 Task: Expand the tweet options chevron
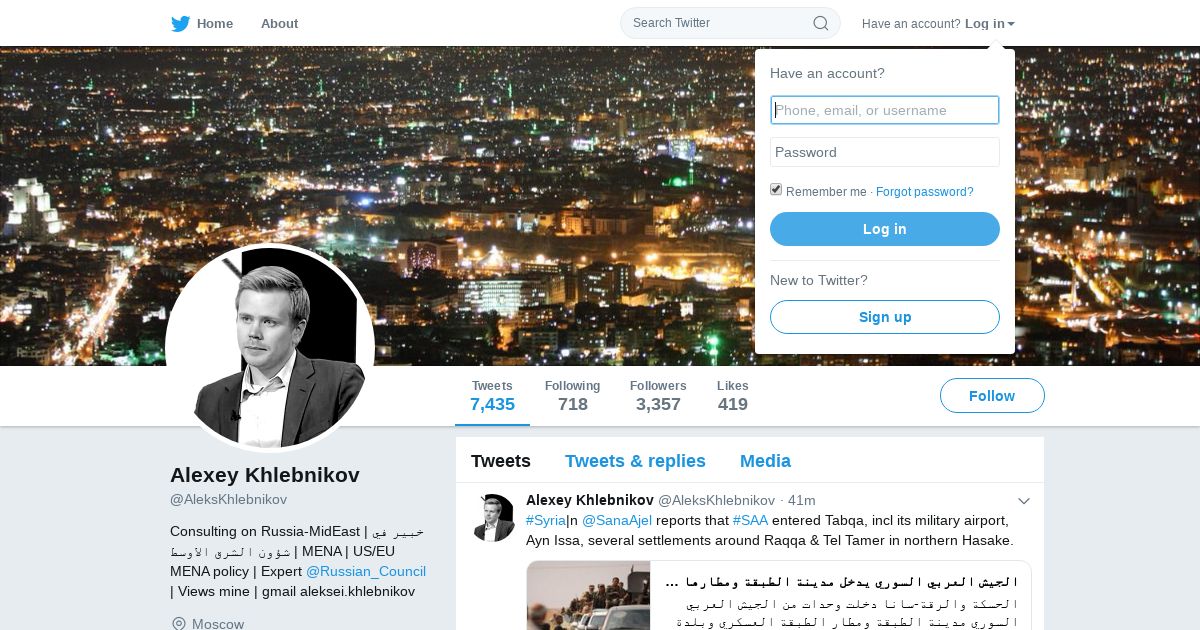1024,500
